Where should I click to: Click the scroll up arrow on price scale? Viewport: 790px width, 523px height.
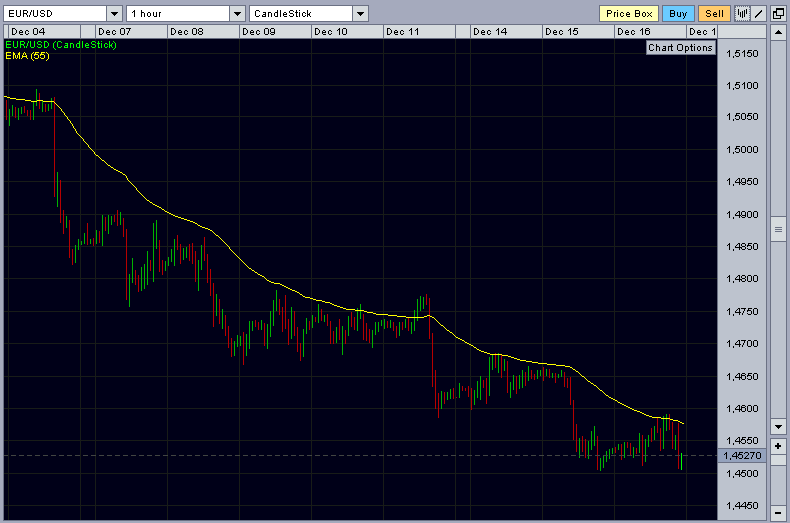(x=778, y=32)
